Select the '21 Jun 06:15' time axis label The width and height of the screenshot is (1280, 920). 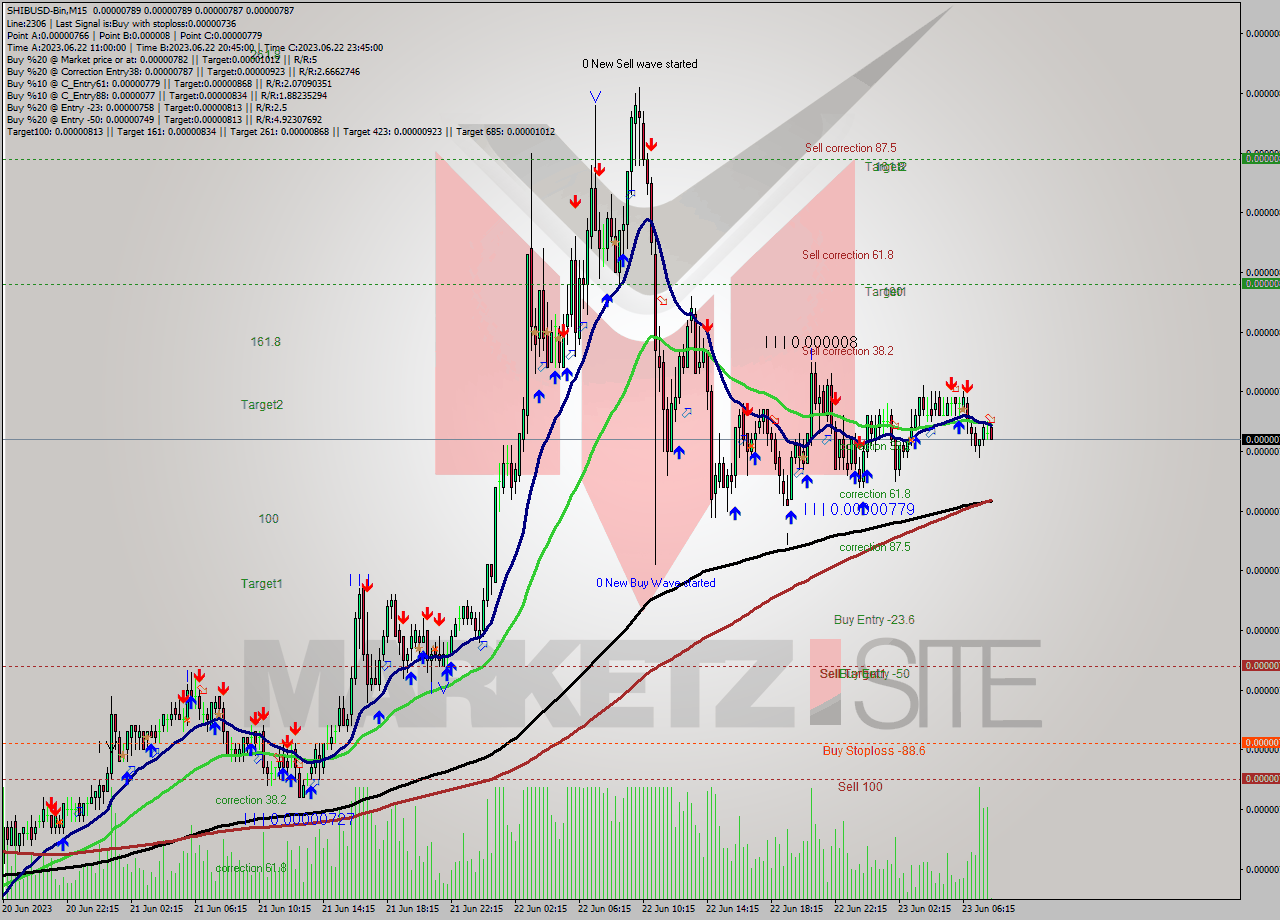[x=221, y=909]
